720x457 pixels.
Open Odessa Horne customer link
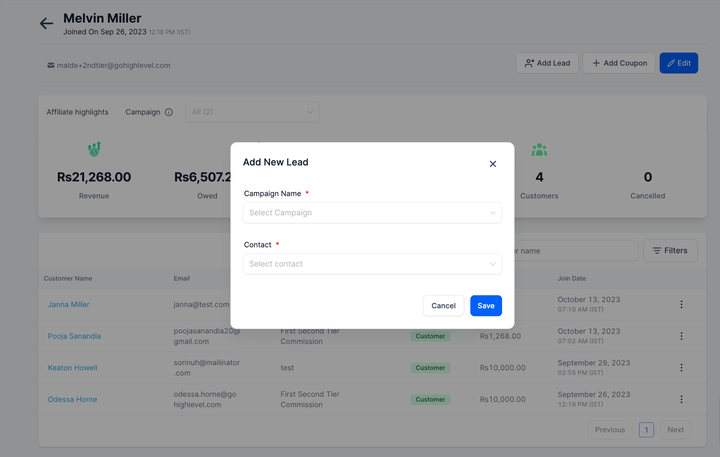click(73, 400)
